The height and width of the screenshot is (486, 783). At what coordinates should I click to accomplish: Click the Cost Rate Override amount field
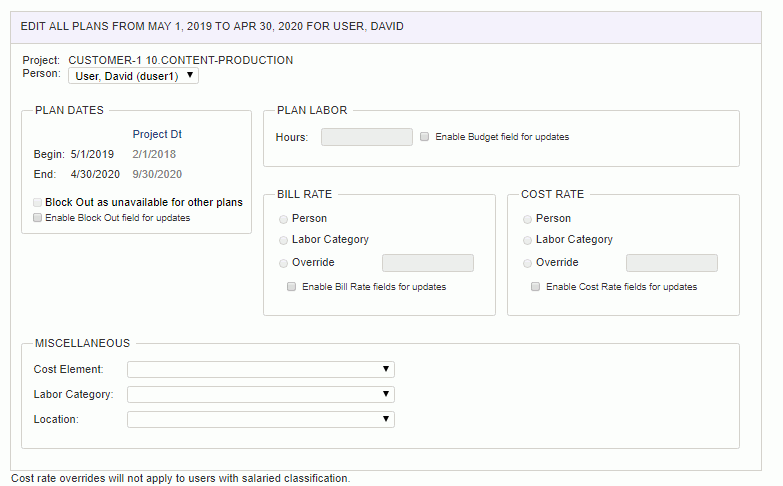(x=672, y=263)
